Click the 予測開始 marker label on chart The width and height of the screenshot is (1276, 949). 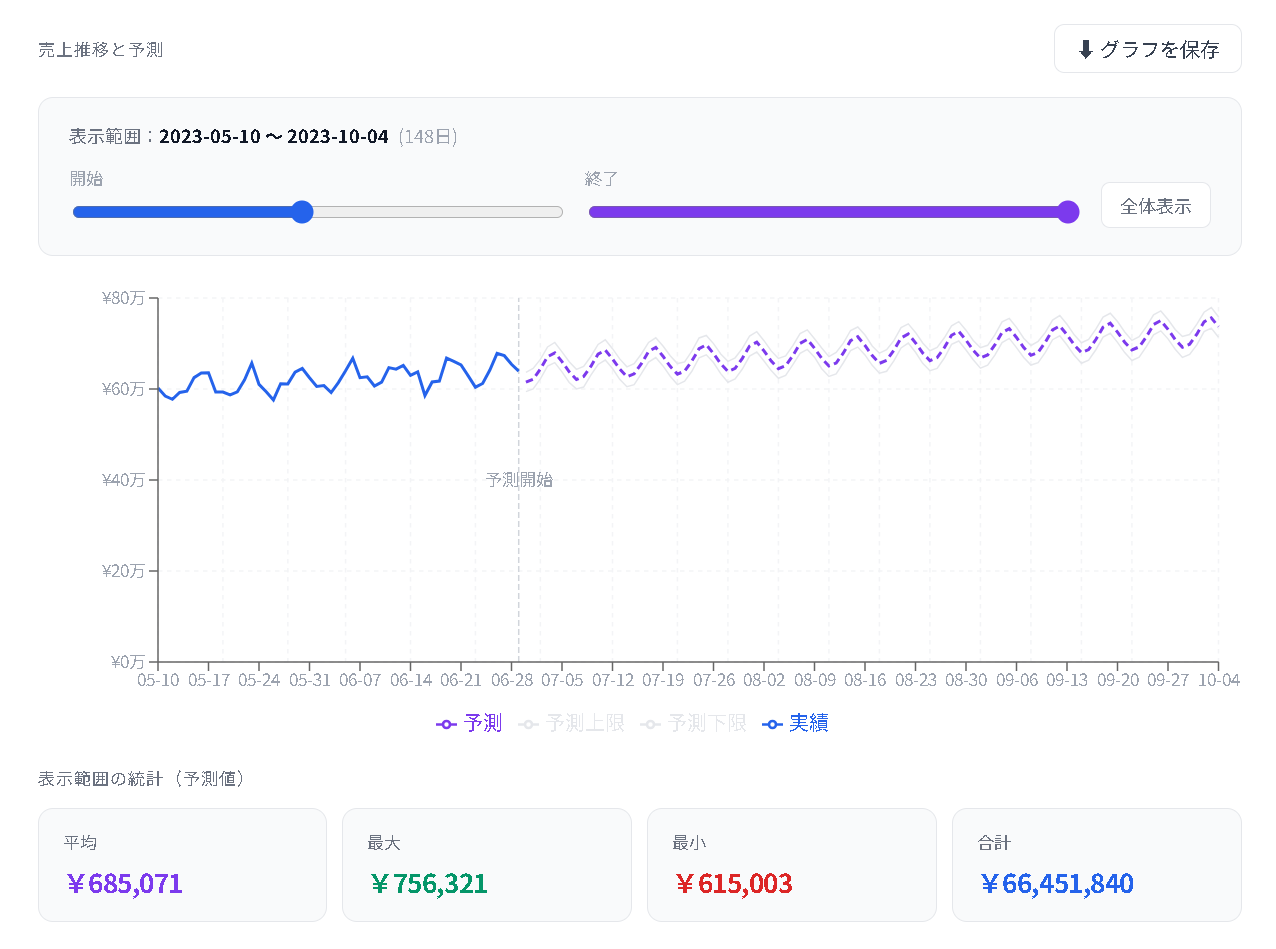(519, 480)
